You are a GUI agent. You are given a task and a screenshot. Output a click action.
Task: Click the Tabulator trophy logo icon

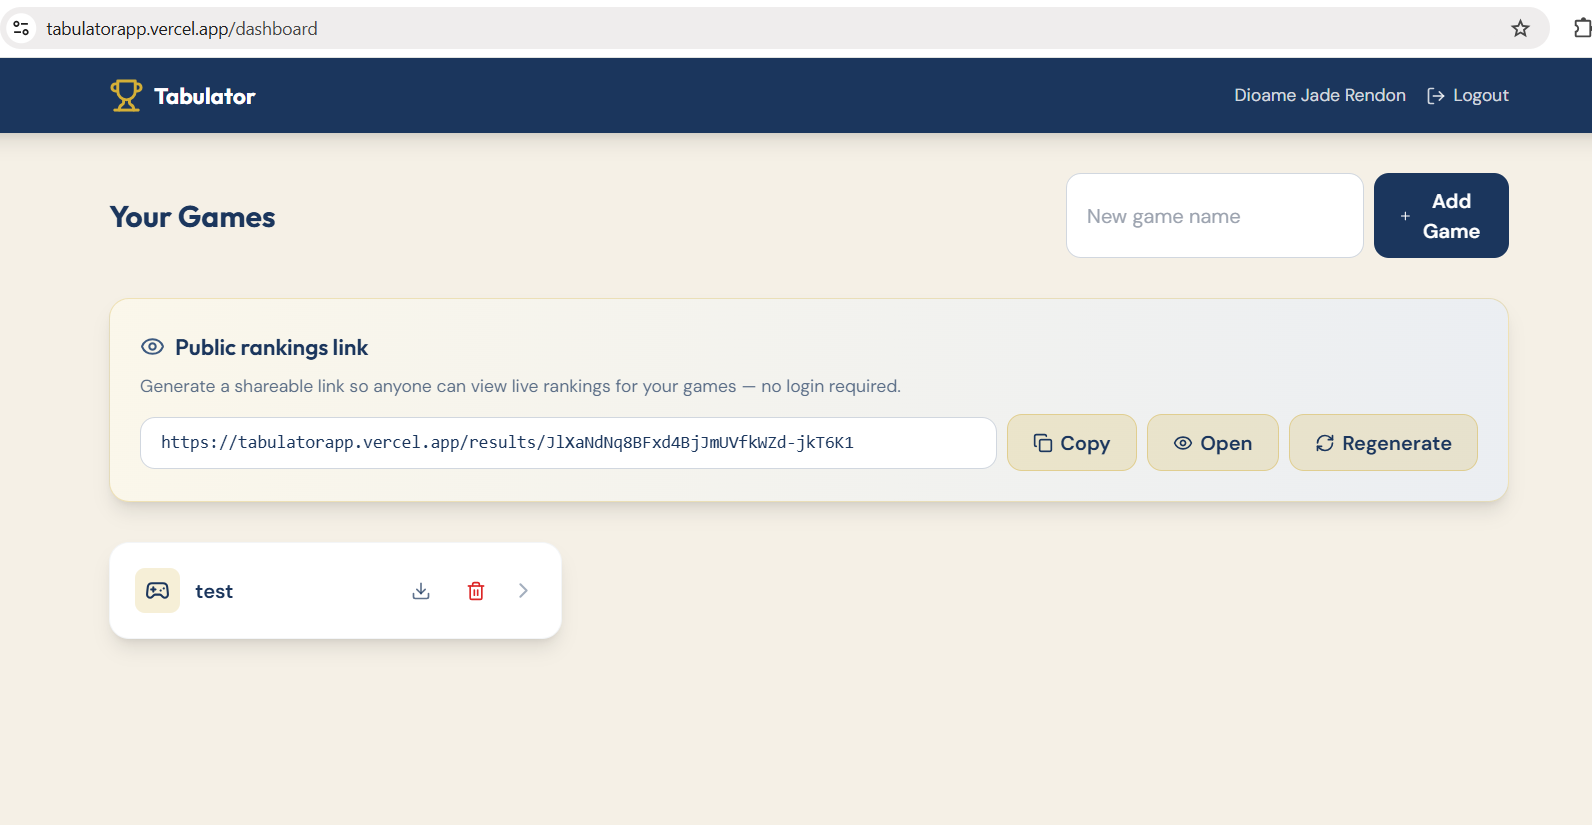click(x=126, y=96)
